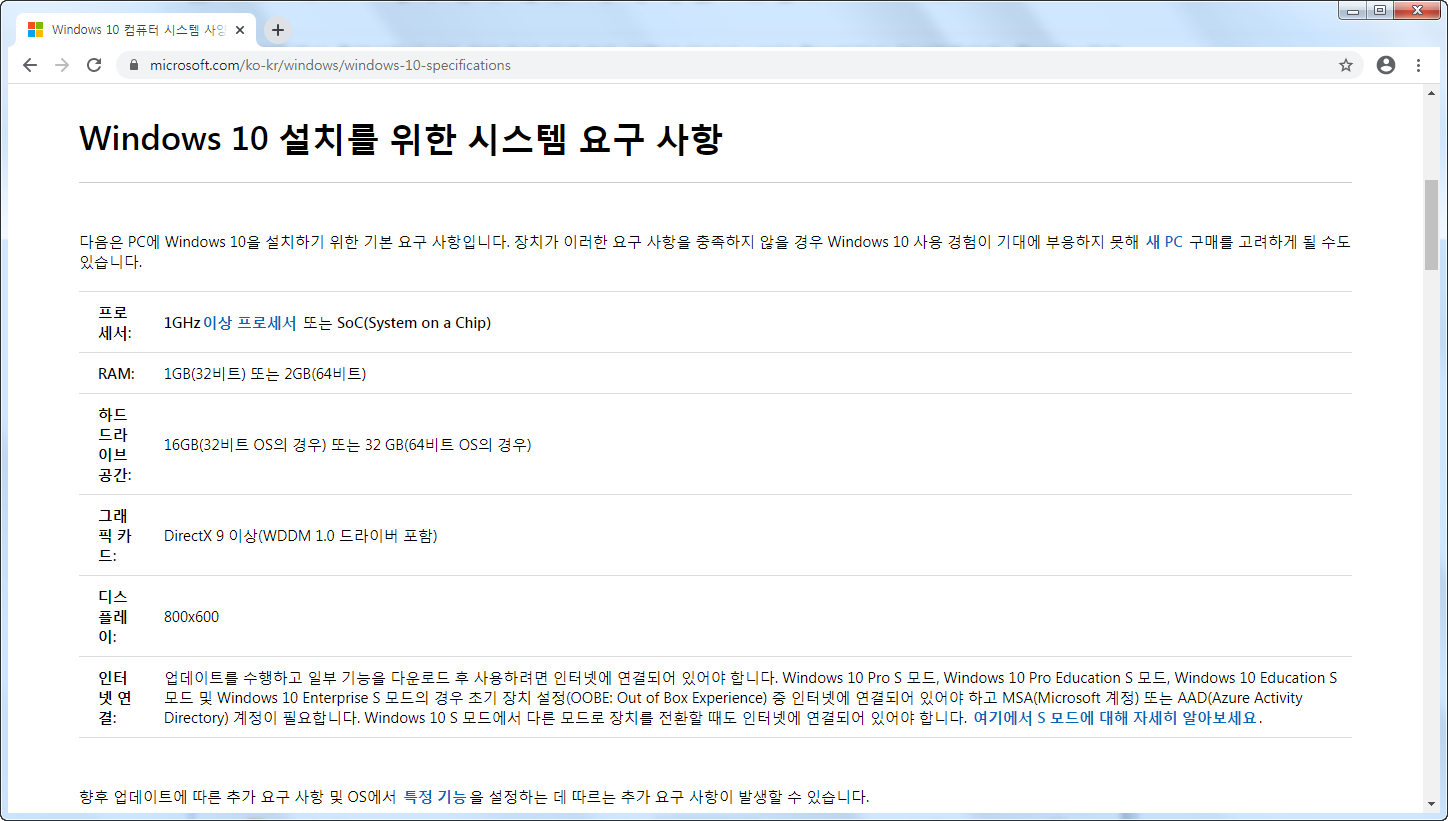The width and height of the screenshot is (1448, 821).
Task: Click the SoC(System on a Chip) text
Action: pos(414,323)
